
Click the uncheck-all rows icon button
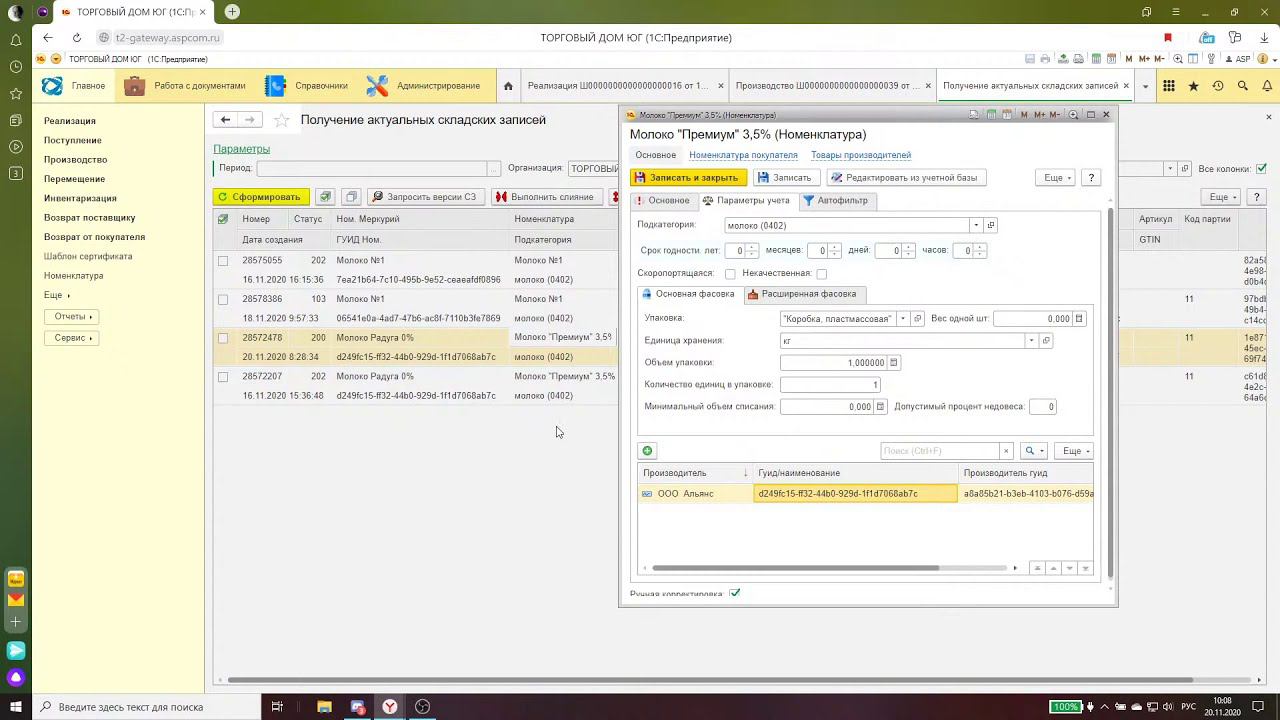click(x=351, y=197)
